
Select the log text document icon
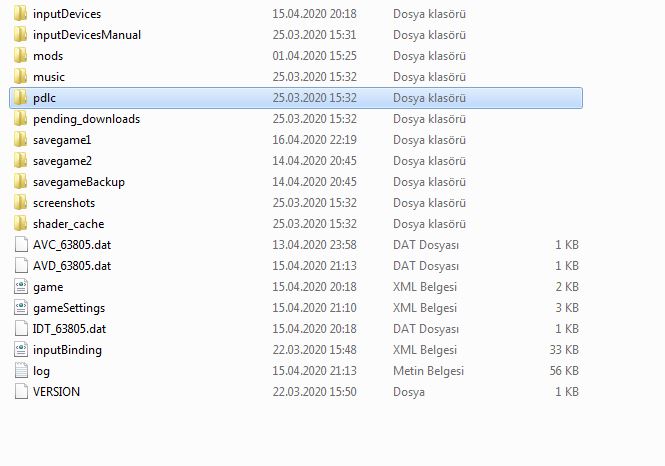click(21, 371)
